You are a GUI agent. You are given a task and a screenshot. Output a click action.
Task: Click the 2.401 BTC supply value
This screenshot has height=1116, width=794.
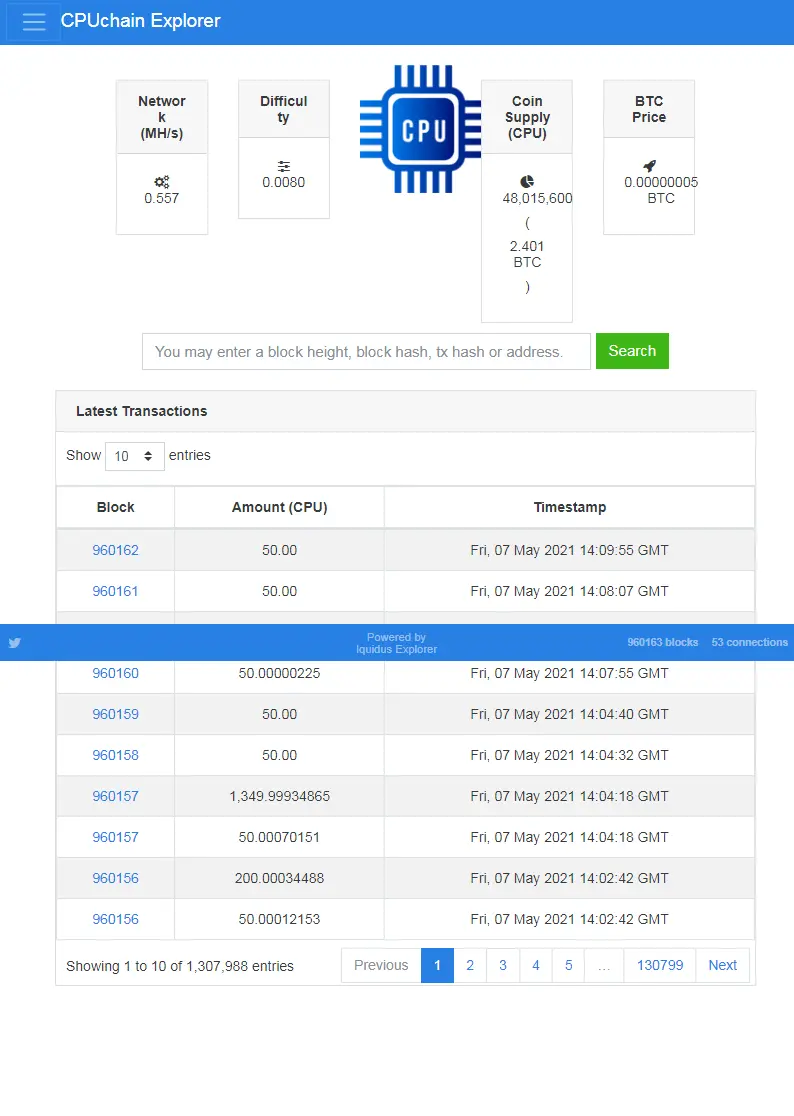tap(527, 254)
